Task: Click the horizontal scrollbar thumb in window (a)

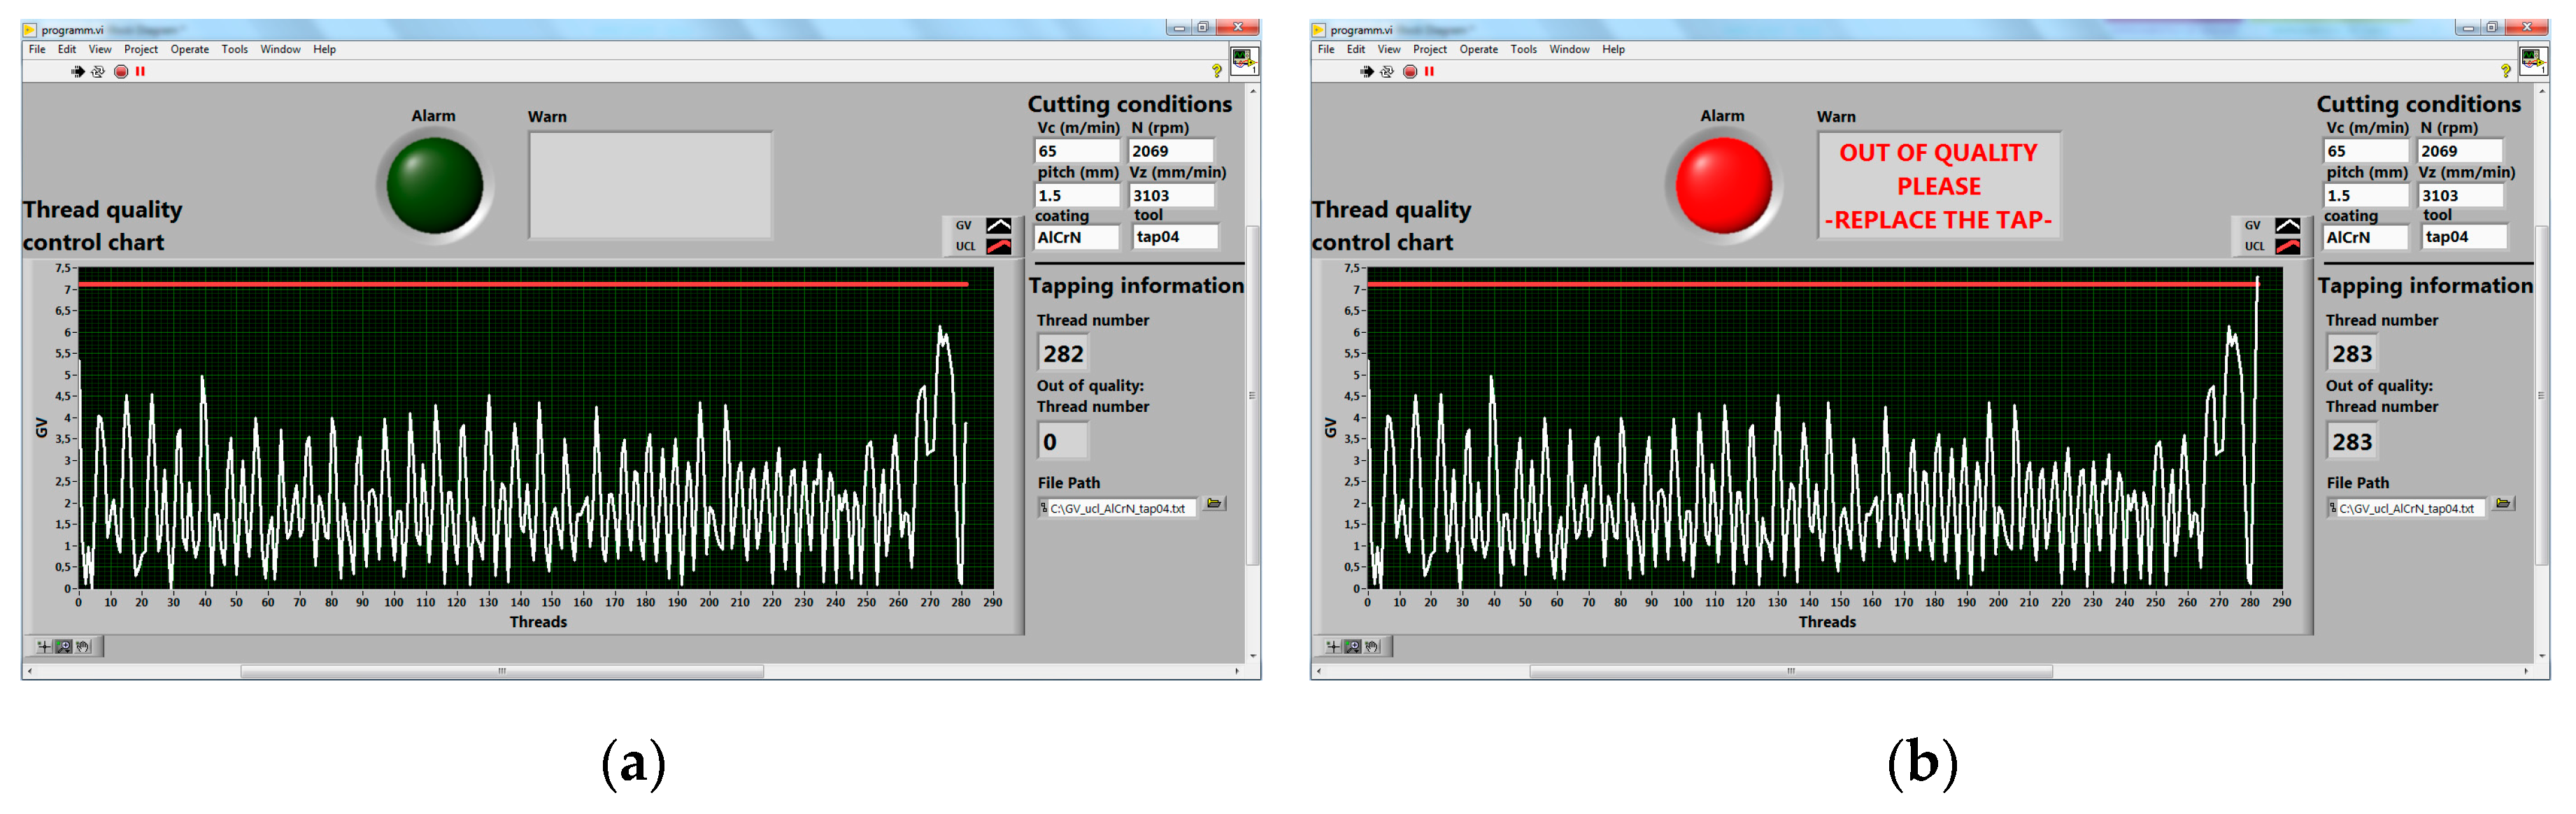Action: coord(502,671)
